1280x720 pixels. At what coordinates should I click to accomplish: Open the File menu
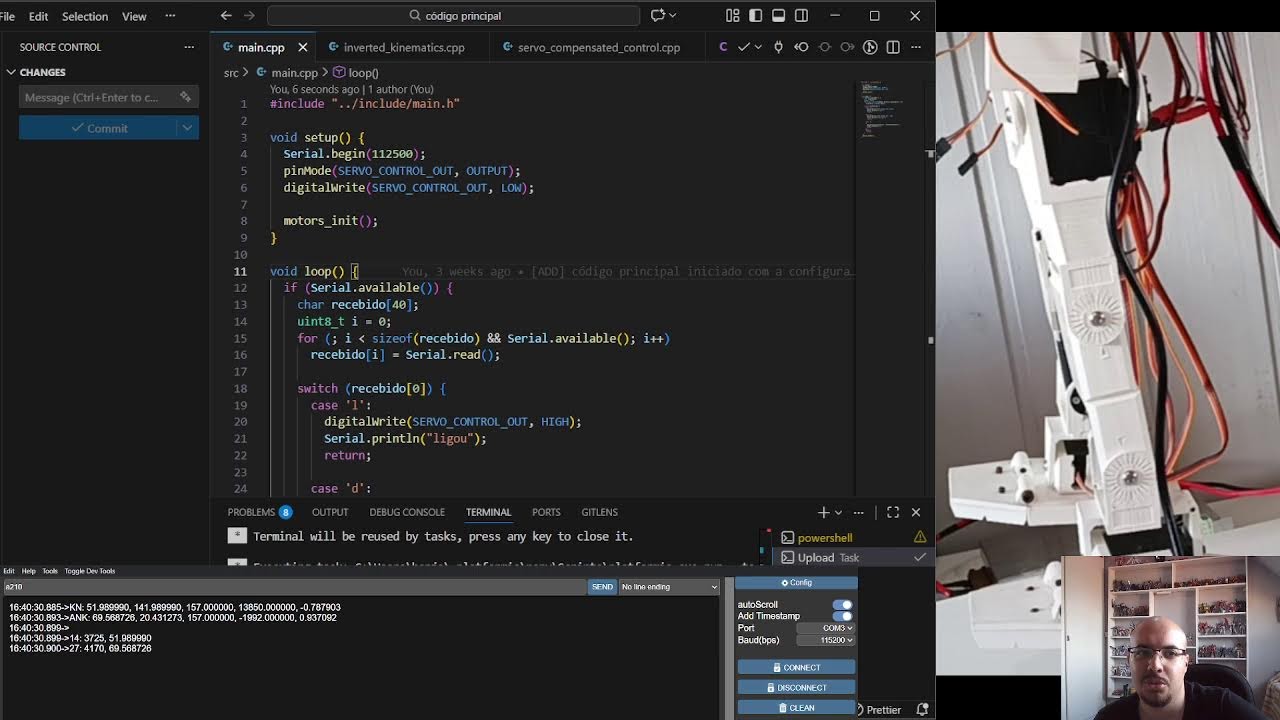[7, 16]
